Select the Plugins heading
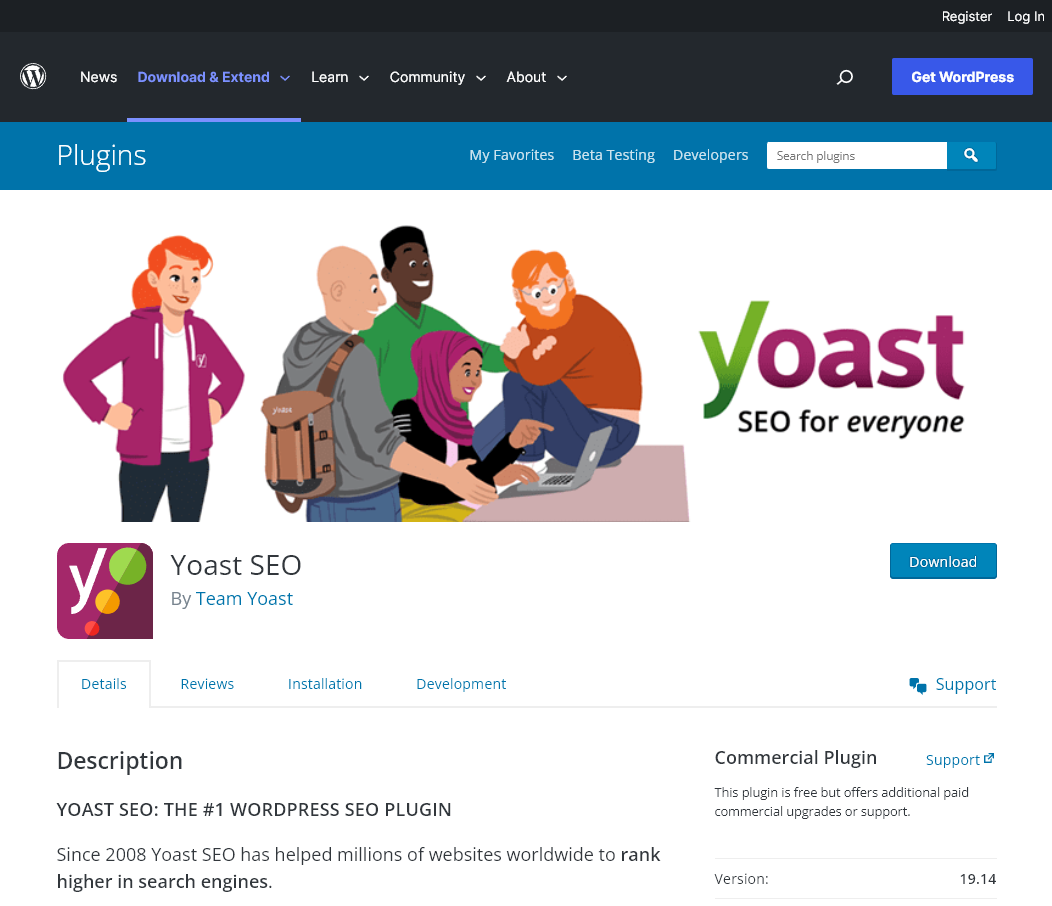Screen dimensions: 1052x906 click(x=101, y=155)
